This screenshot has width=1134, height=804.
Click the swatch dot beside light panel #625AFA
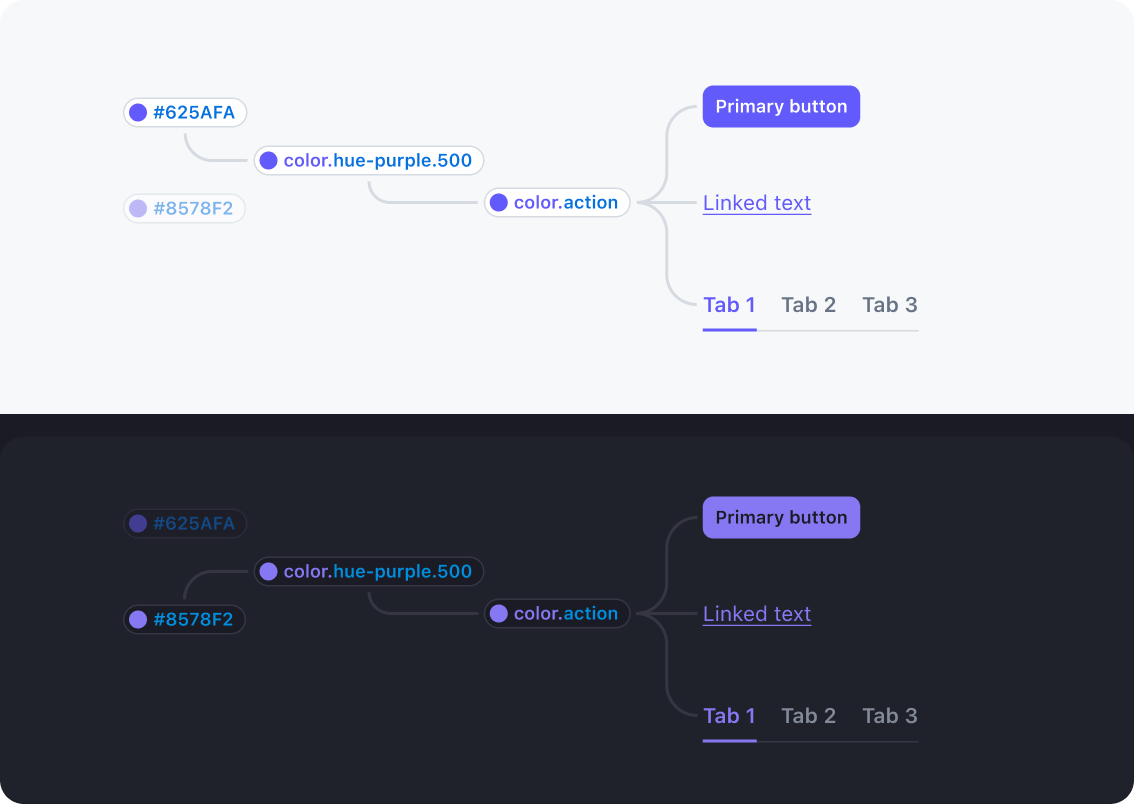(x=138, y=113)
